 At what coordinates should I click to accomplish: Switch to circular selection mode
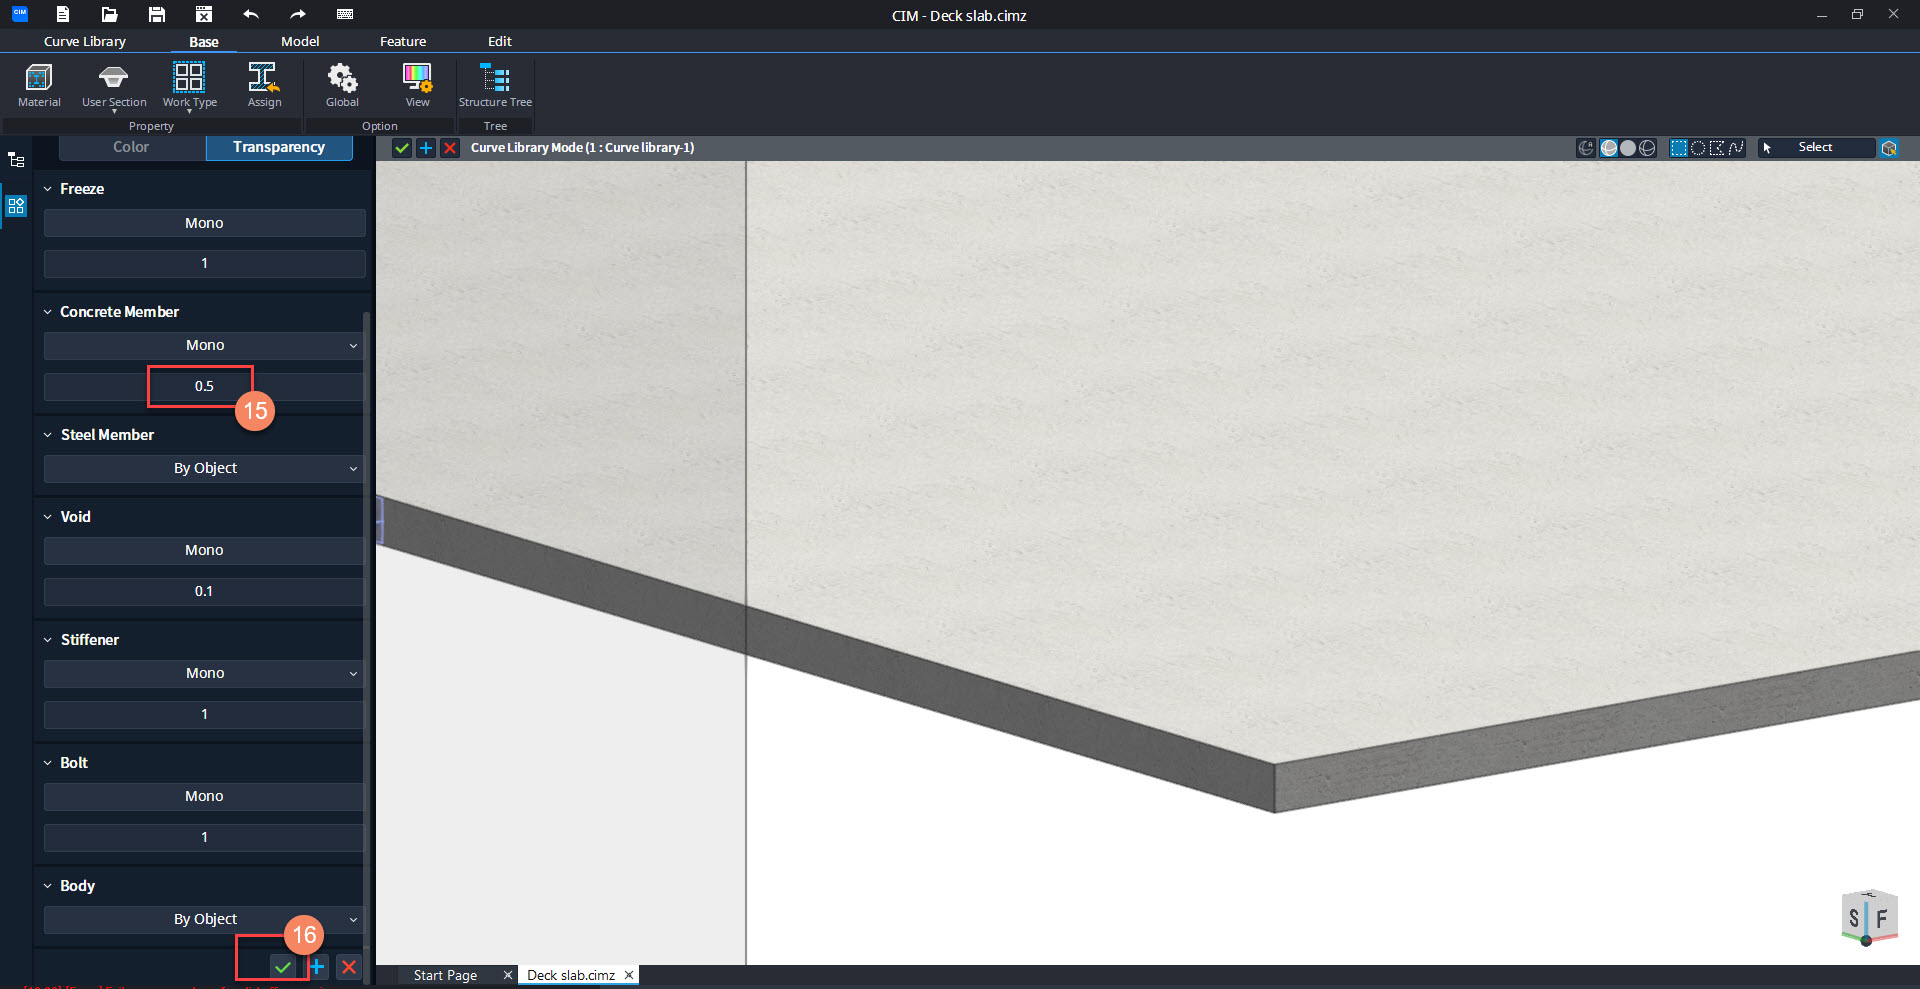coord(1698,148)
